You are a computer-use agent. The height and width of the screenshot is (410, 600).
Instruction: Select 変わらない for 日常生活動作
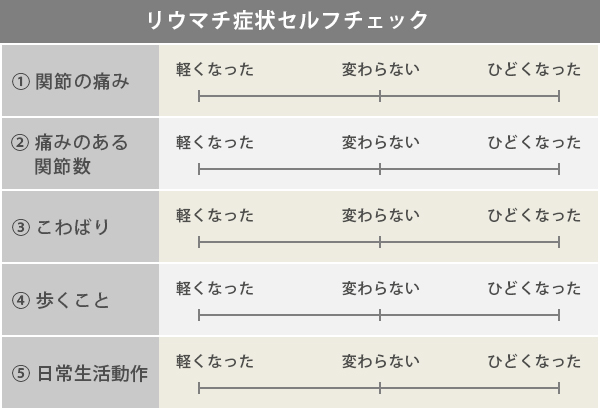coord(381,361)
